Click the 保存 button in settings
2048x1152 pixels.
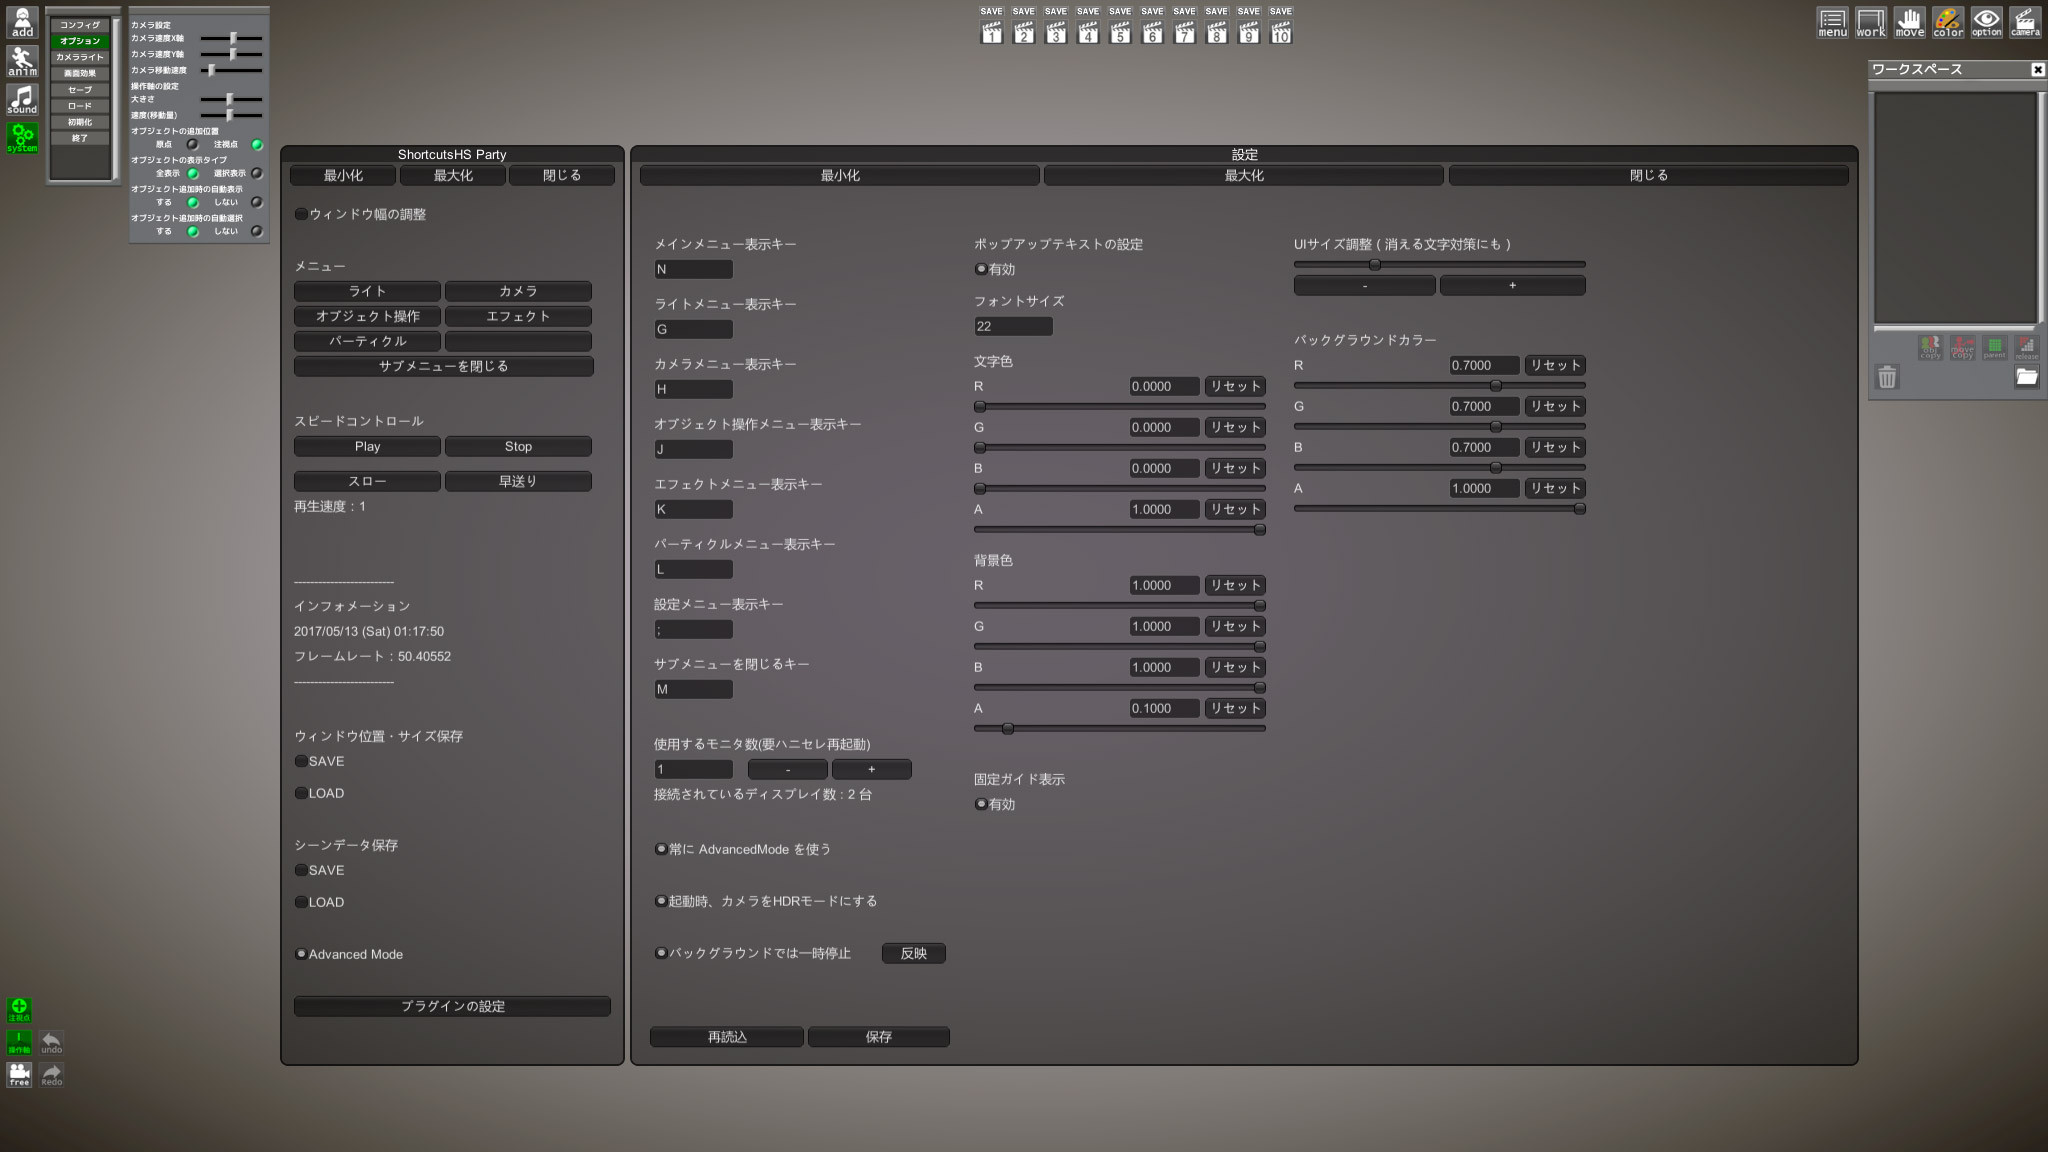[x=878, y=1037]
